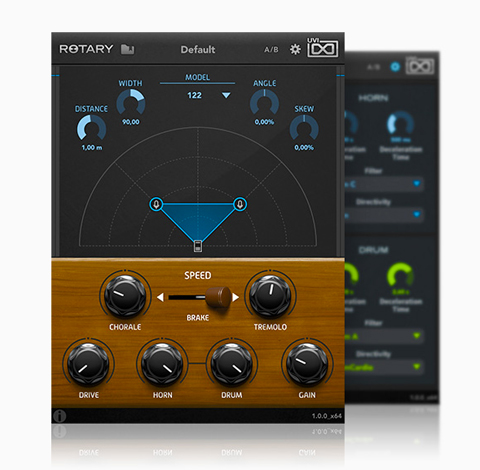Viewport: 480px width, 470px height.
Task: Click the Width knob
Action: (x=131, y=103)
